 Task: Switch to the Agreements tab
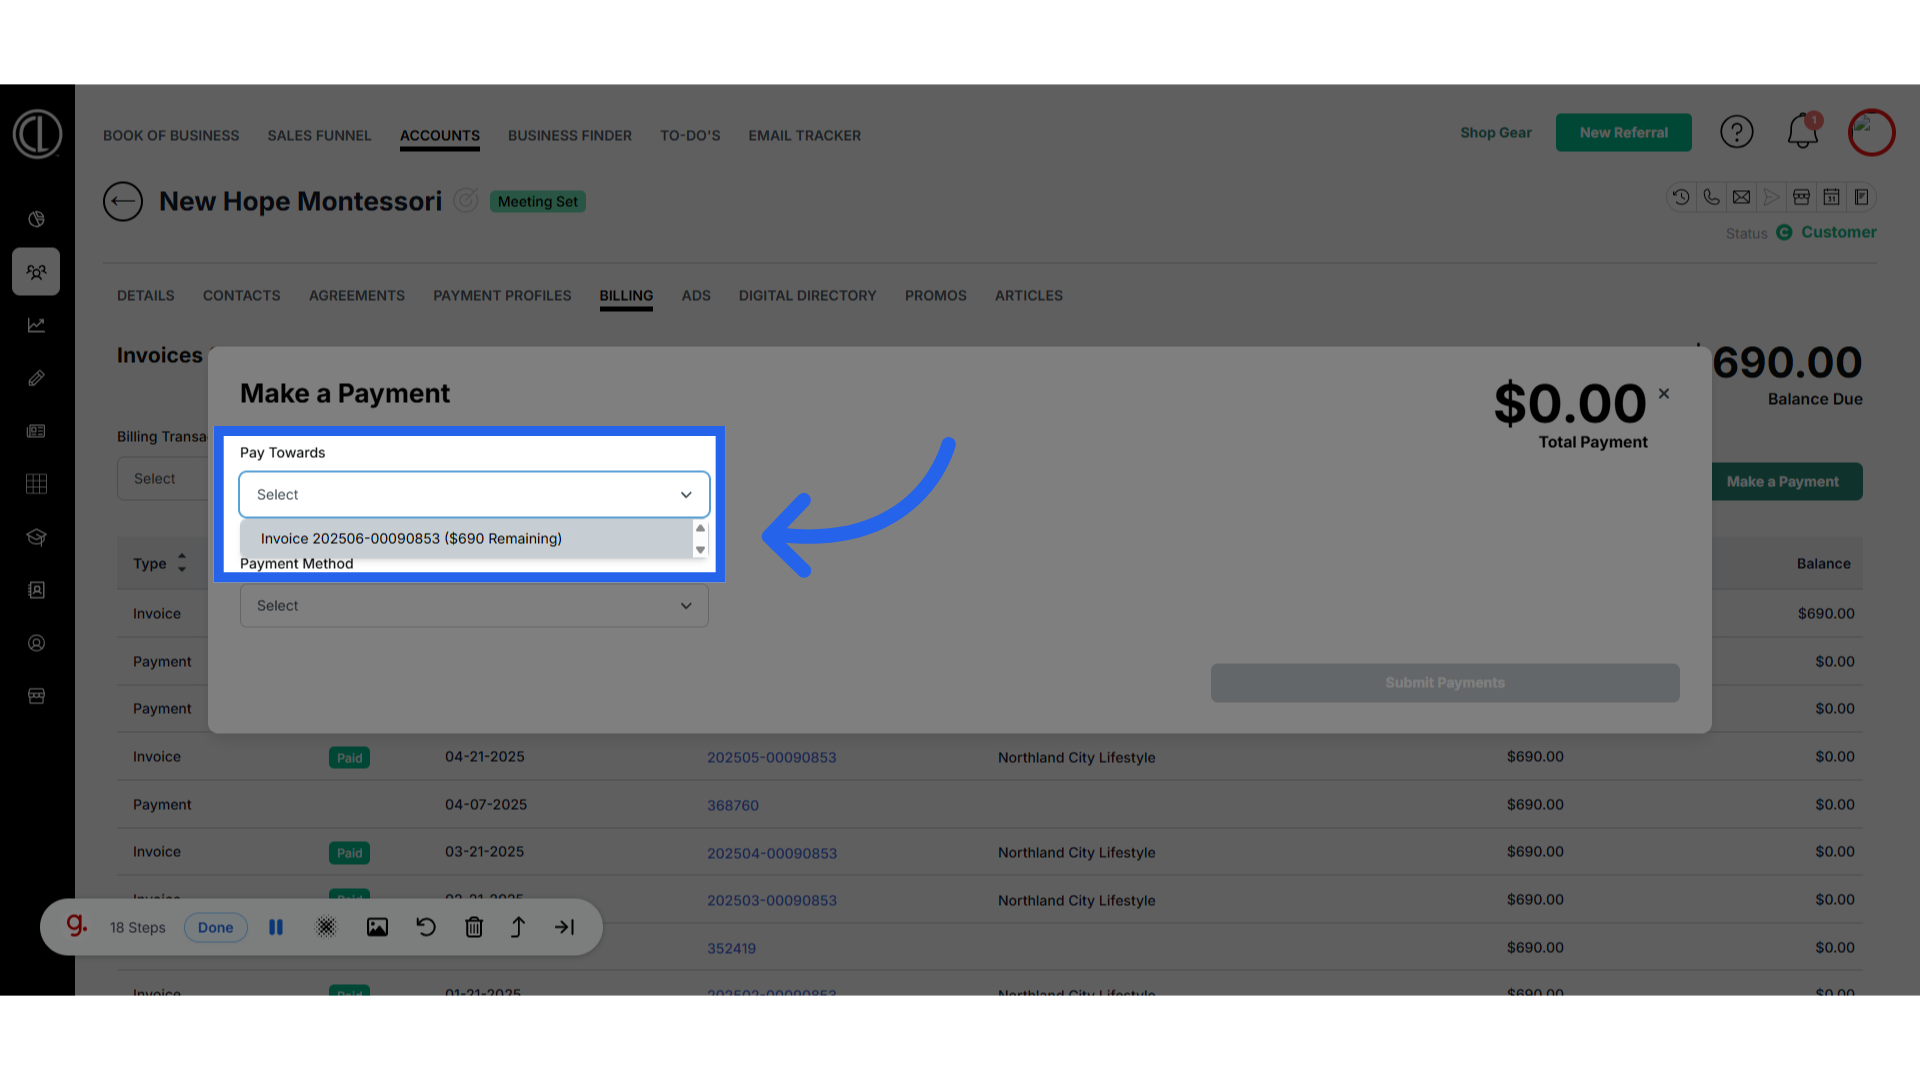click(x=357, y=295)
